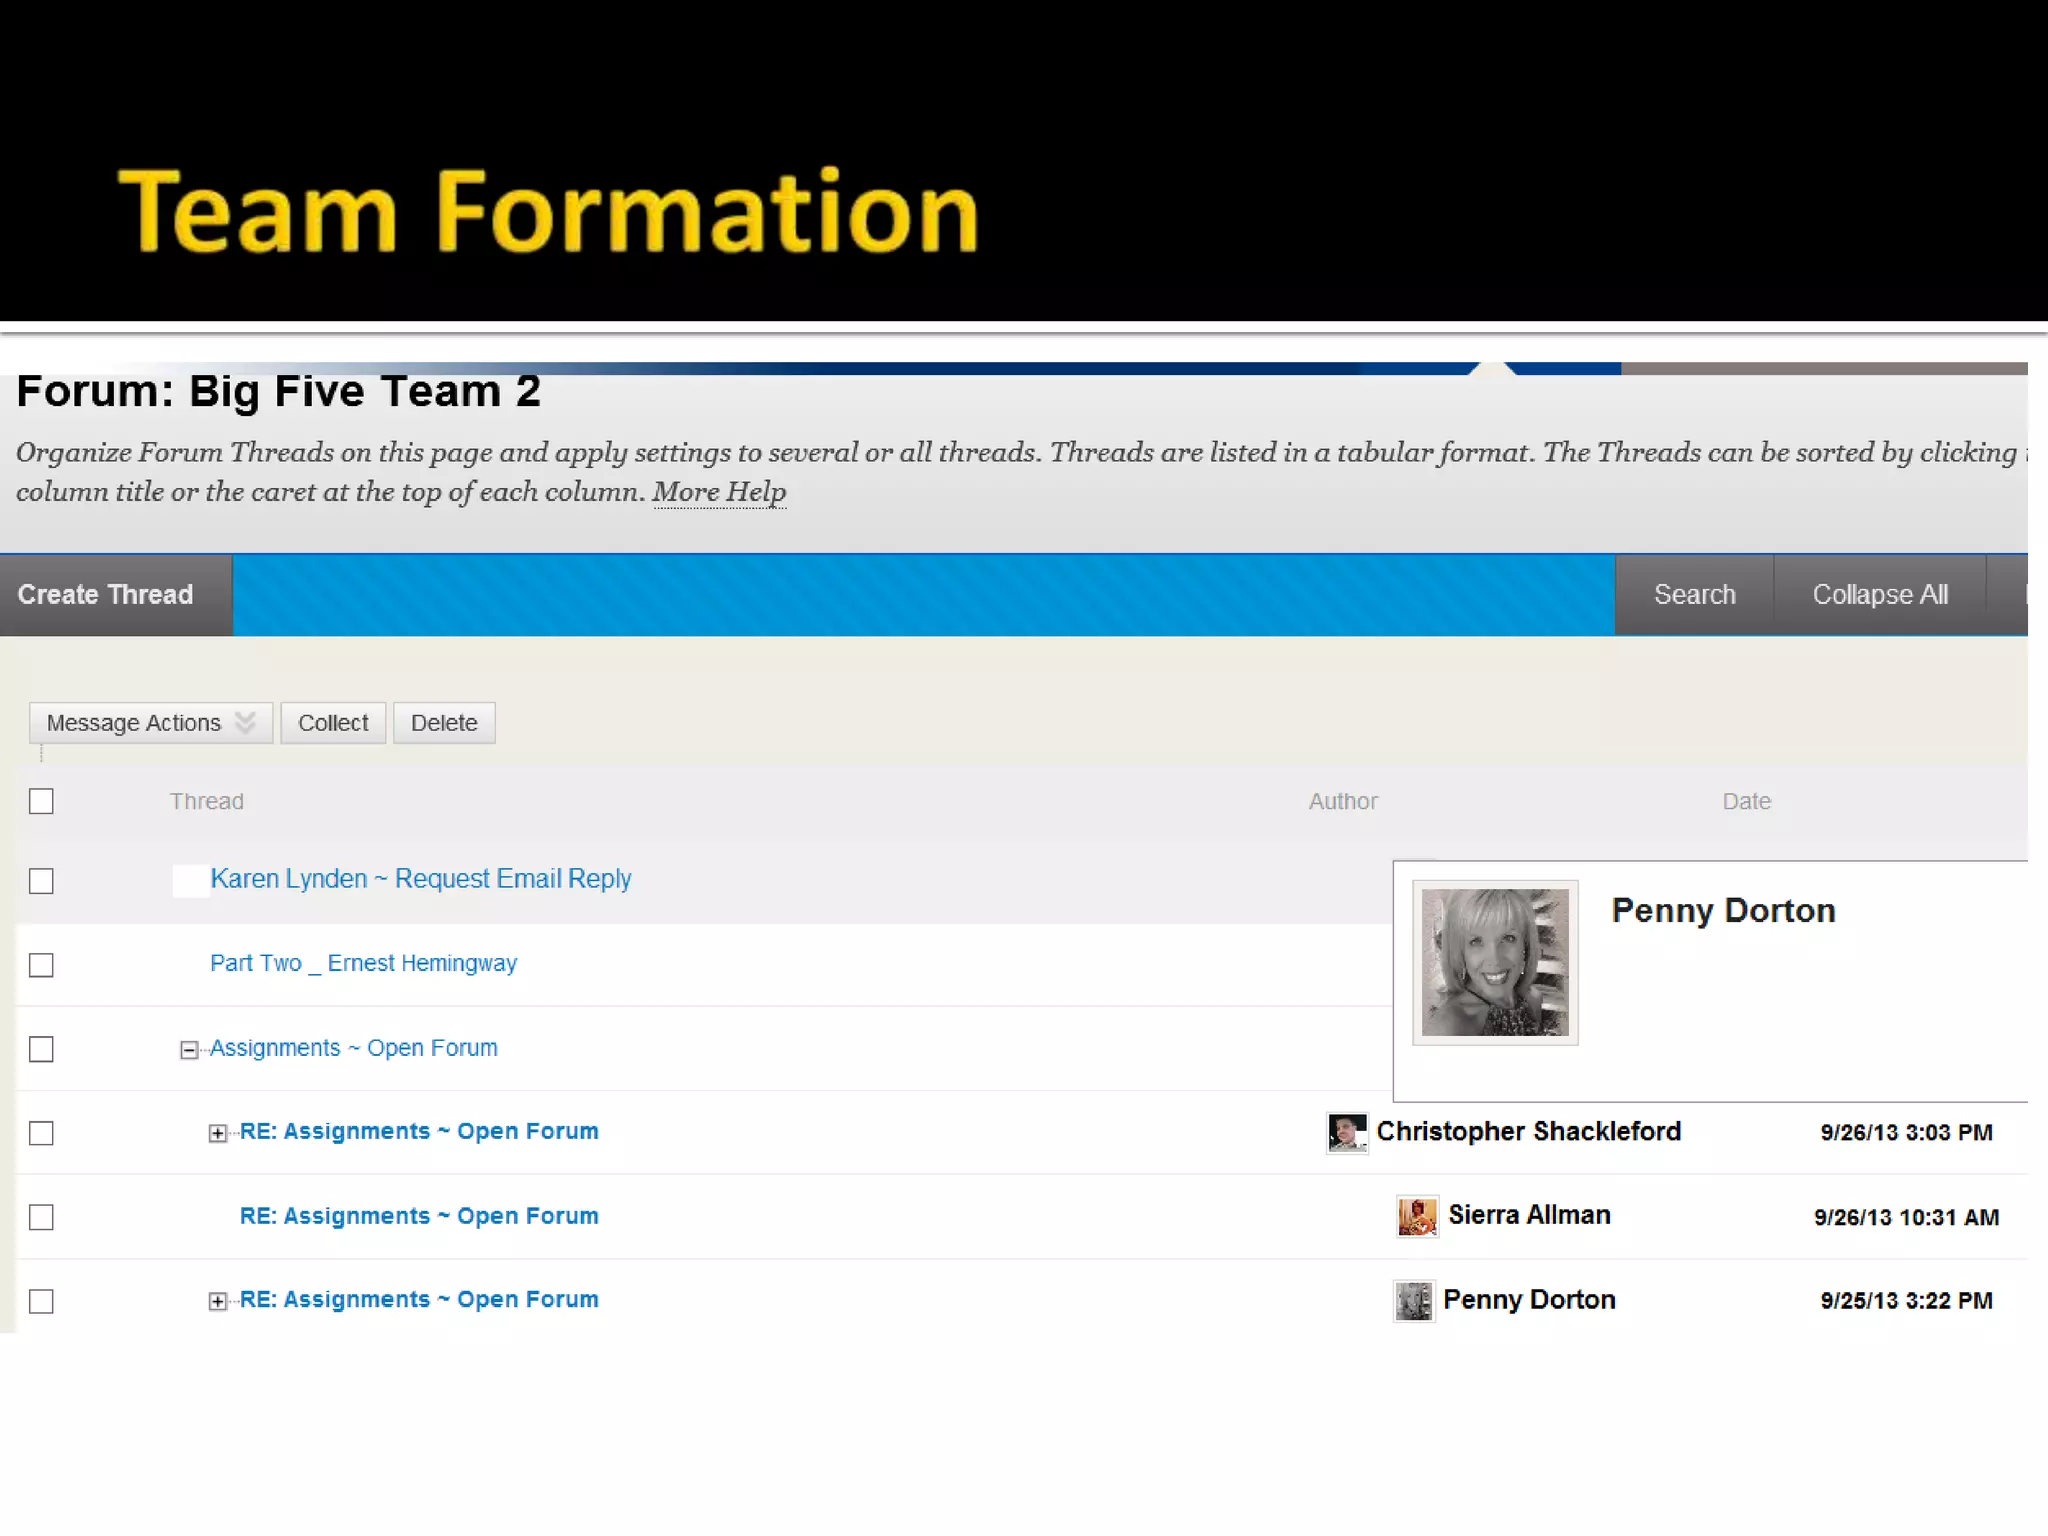
Task: Tick the Sierra Allman reply checkbox
Action: [41, 1217]
